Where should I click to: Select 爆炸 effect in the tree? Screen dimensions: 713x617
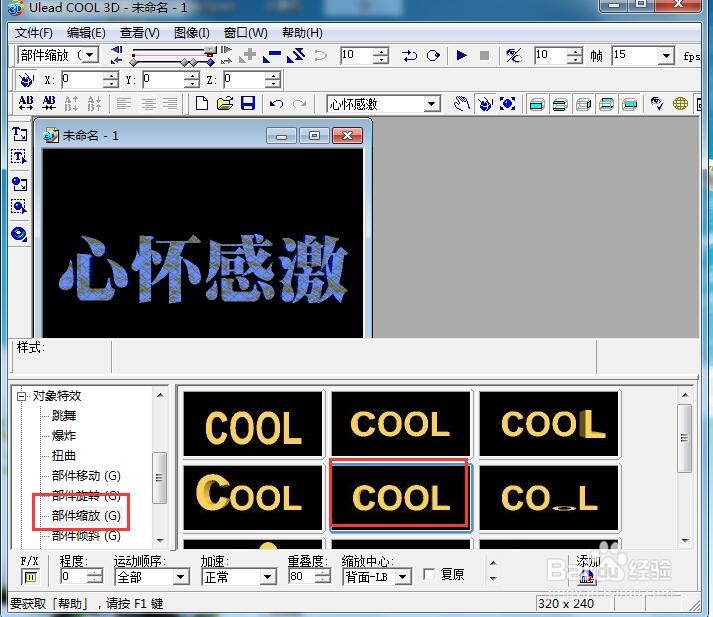pos(64,436)
